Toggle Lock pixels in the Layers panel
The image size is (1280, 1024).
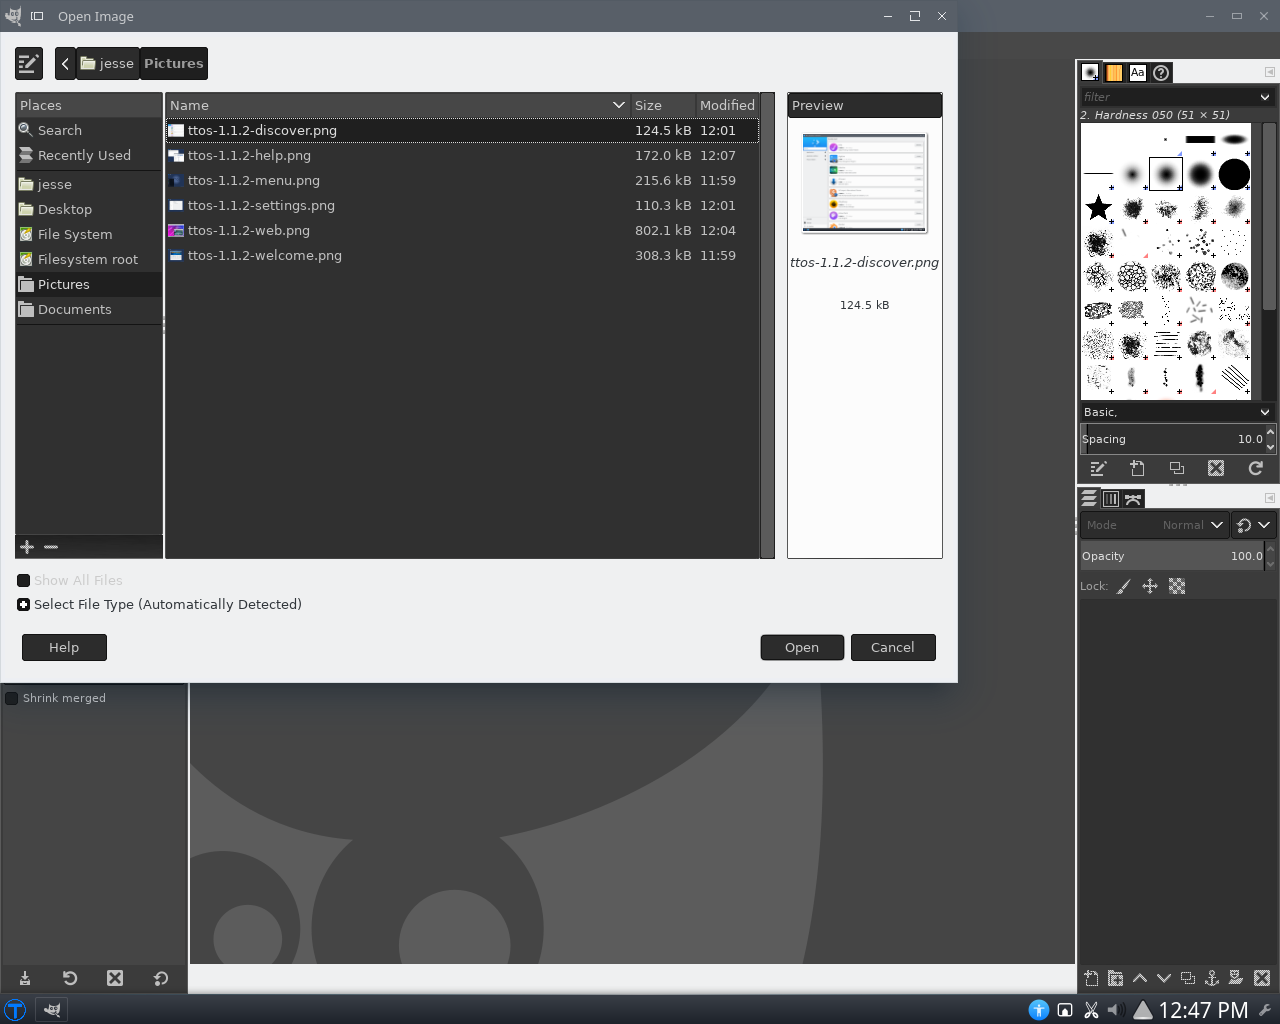click(x=1124, y=586)
